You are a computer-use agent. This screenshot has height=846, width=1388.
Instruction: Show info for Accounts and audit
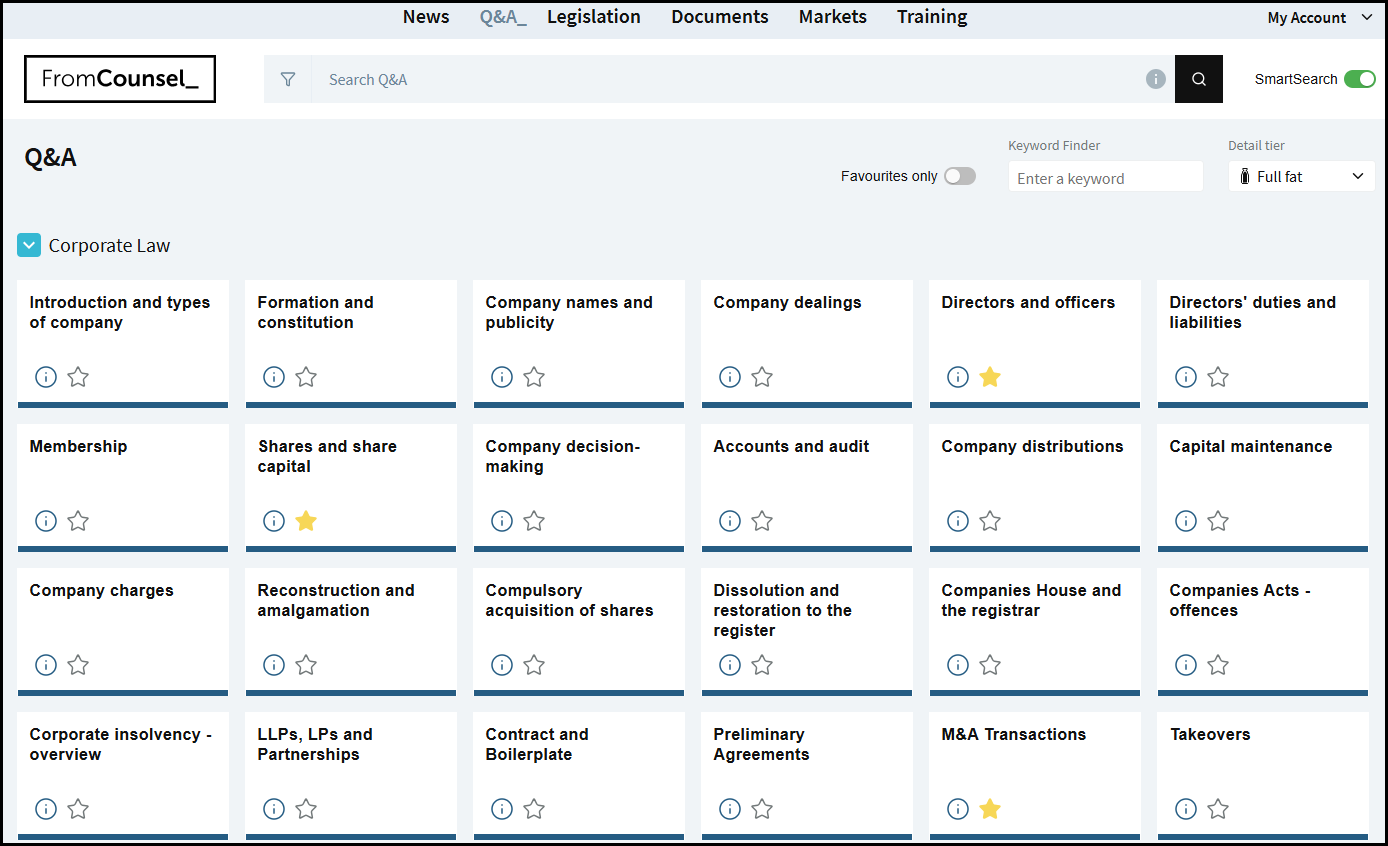point(730,521)
